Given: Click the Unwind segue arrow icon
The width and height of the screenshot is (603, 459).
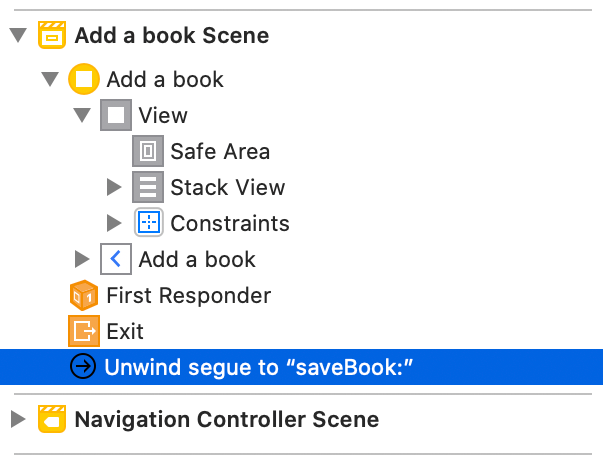Looking at the screenshot, I should (x=83, y=367).
